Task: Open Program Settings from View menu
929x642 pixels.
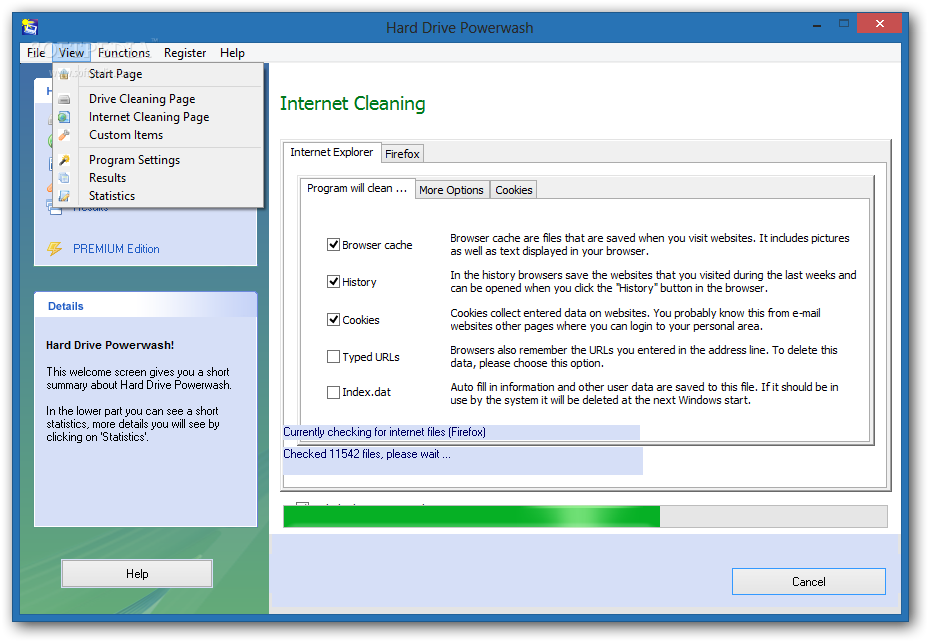Action: pyautogui.click(x=158, y=160)
